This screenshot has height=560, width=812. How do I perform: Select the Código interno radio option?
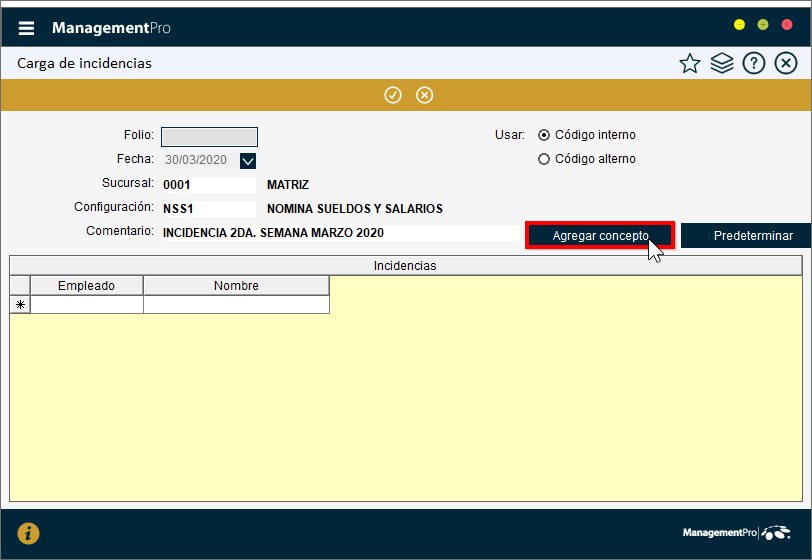[x=543, y=135]
